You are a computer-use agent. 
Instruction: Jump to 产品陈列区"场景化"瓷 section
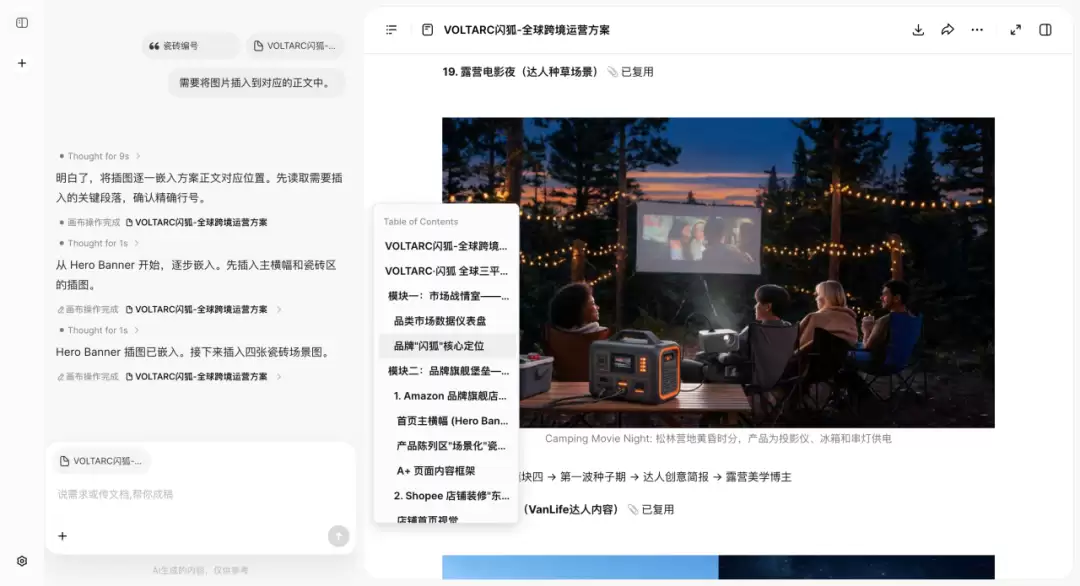448,446
